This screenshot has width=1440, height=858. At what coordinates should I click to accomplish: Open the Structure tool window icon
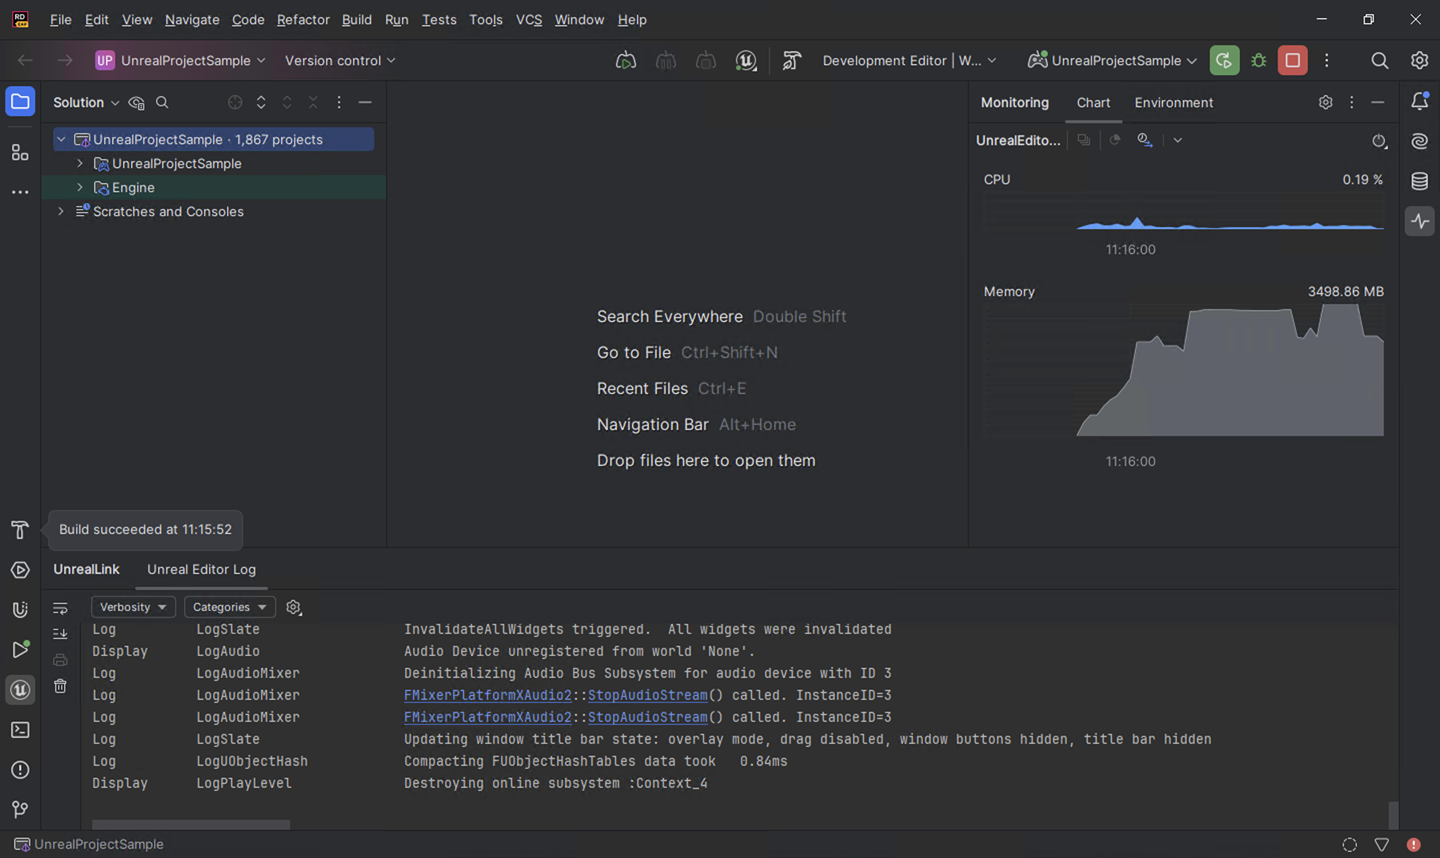[20, 152]
